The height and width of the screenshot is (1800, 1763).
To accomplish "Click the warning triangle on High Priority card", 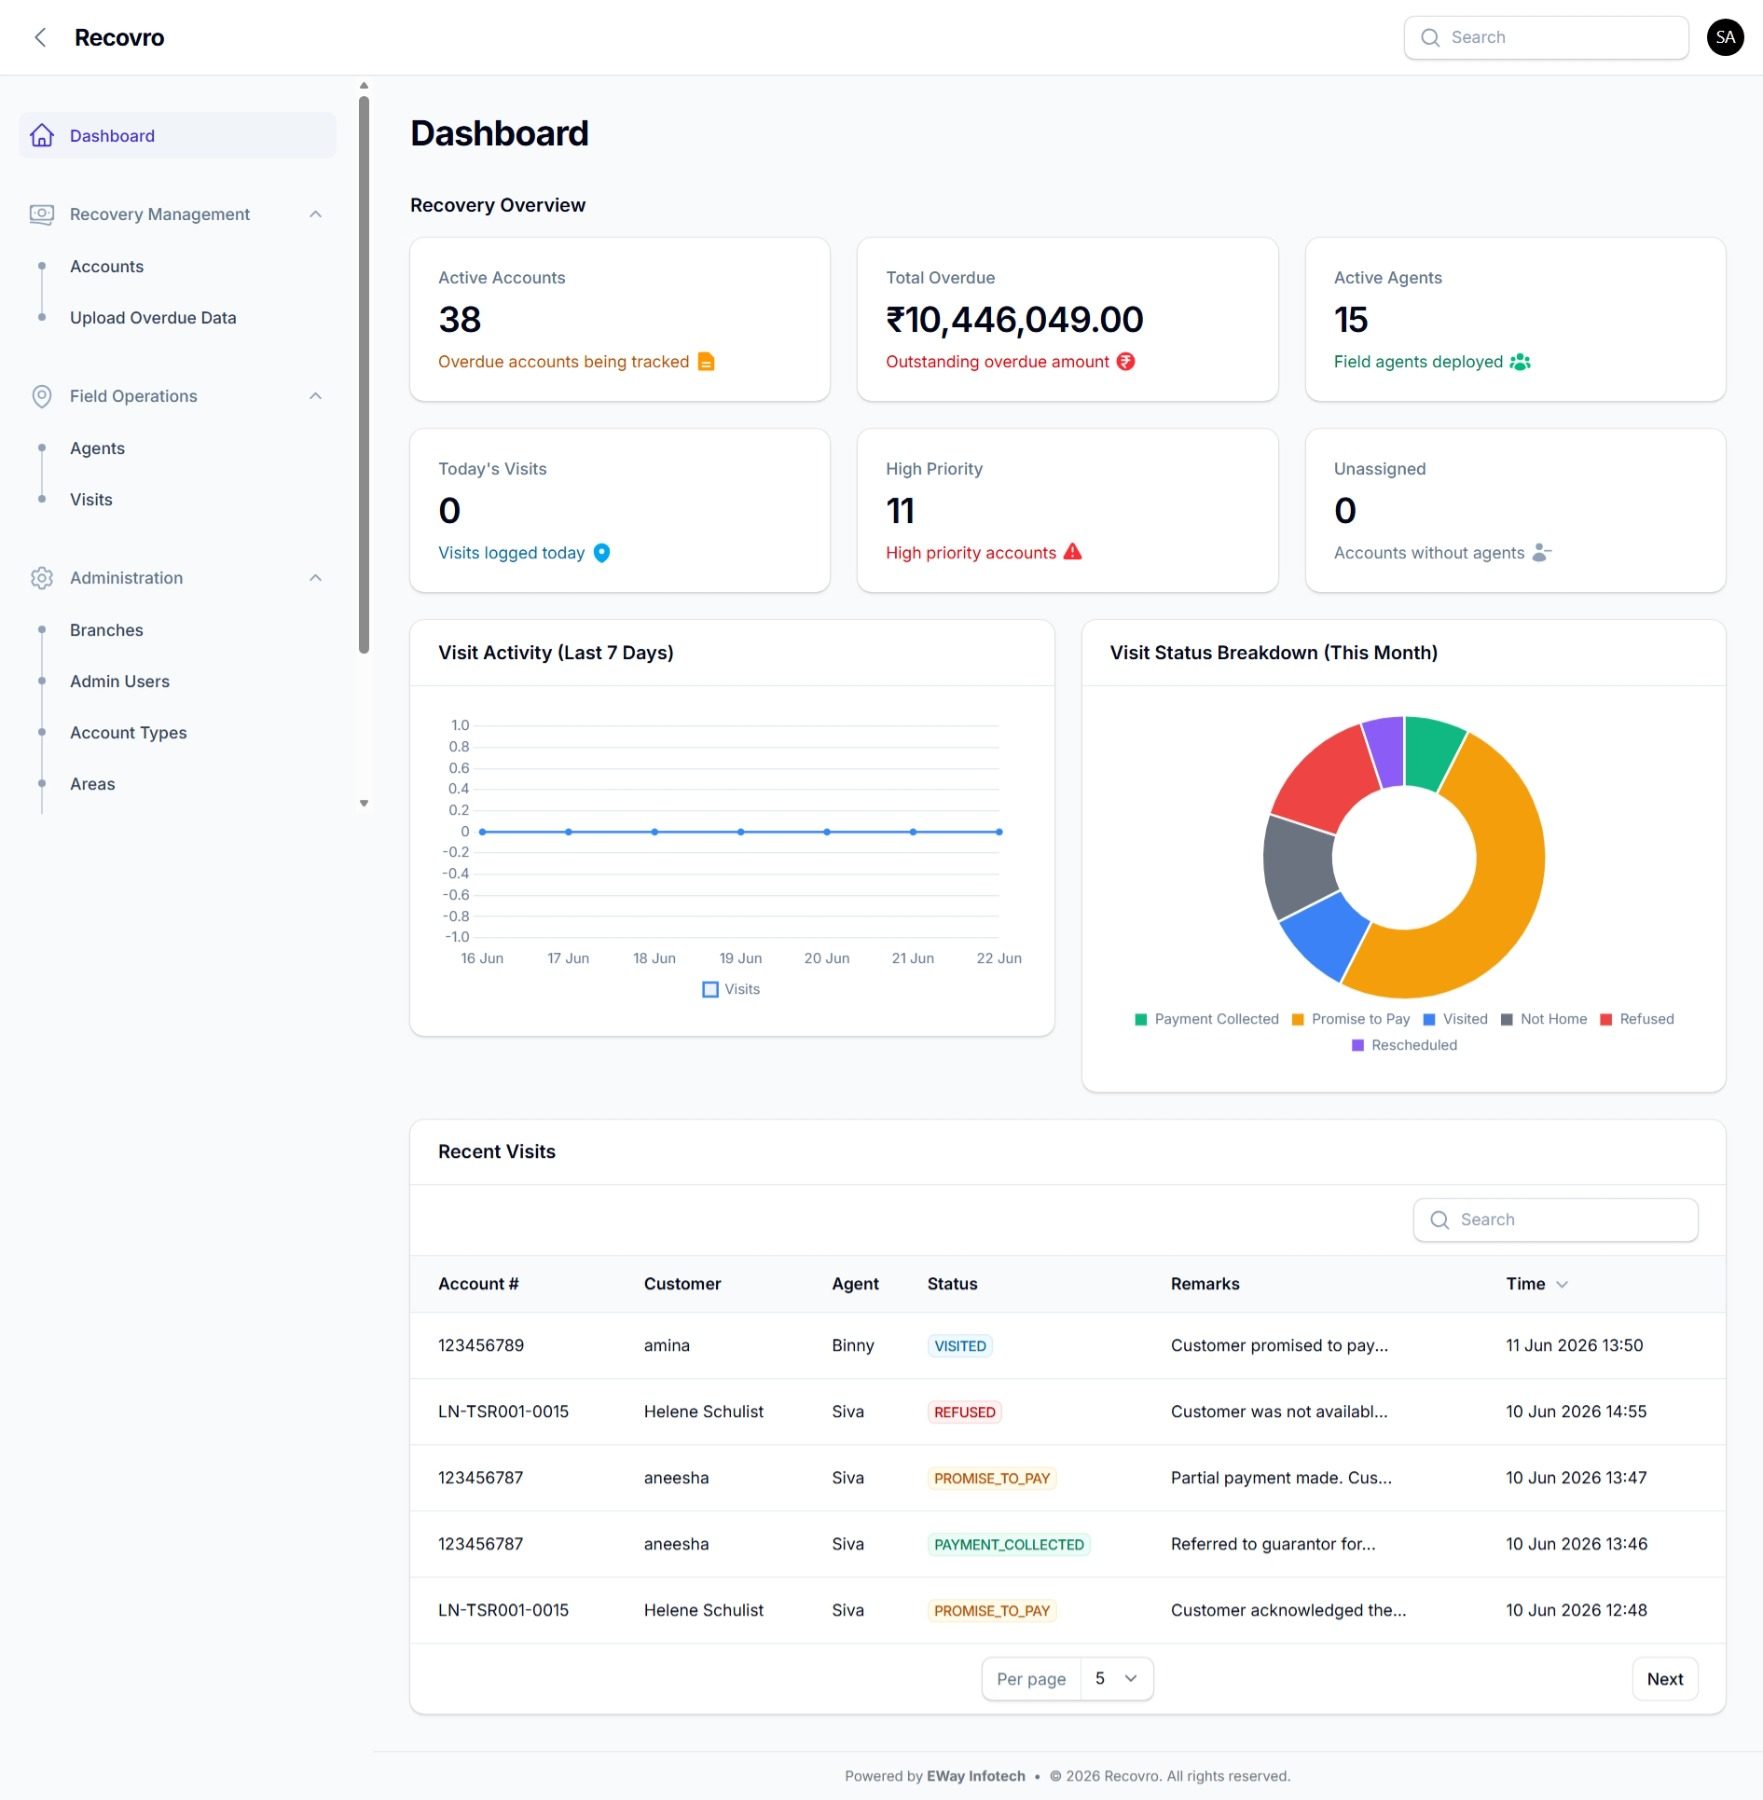I will tap(1073, 551).
